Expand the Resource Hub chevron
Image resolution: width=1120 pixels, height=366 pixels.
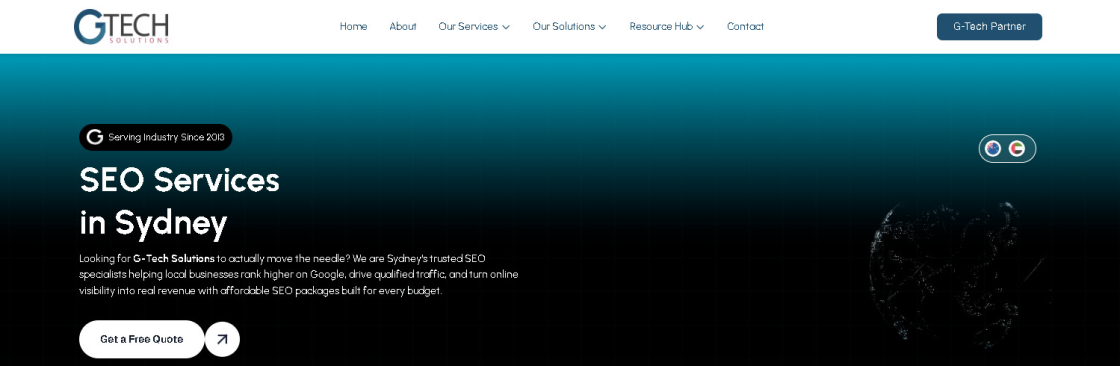click(700, 27)
